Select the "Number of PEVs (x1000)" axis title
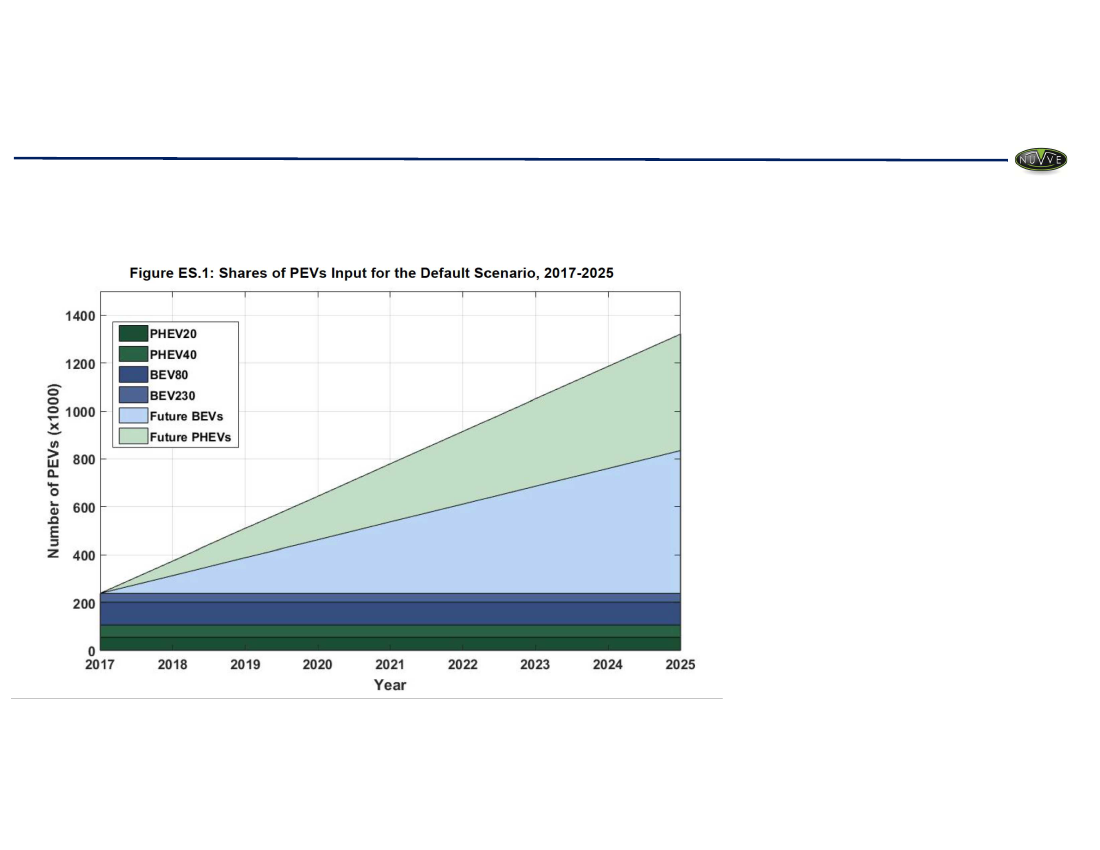The width and height of the screenshot is (1100, 850). (x=53, y=471)
